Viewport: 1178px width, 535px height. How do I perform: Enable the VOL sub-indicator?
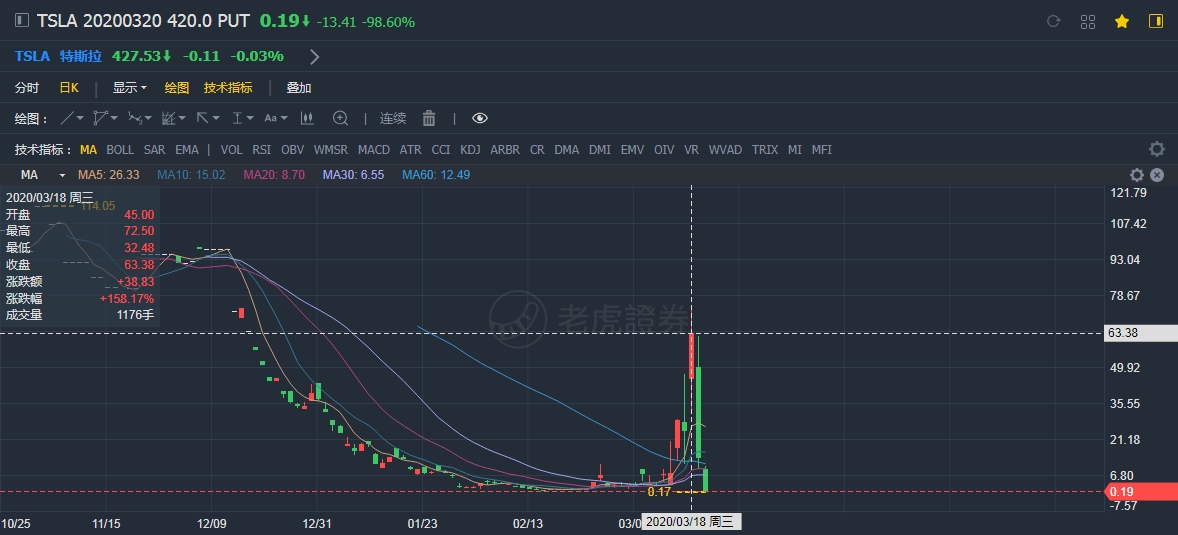(x=231, y=150)
